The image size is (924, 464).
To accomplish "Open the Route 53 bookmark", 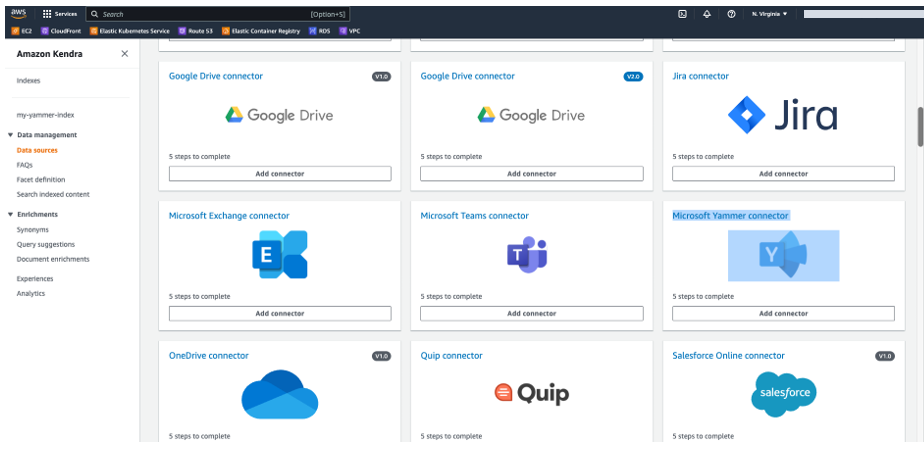I will point(196,31).
